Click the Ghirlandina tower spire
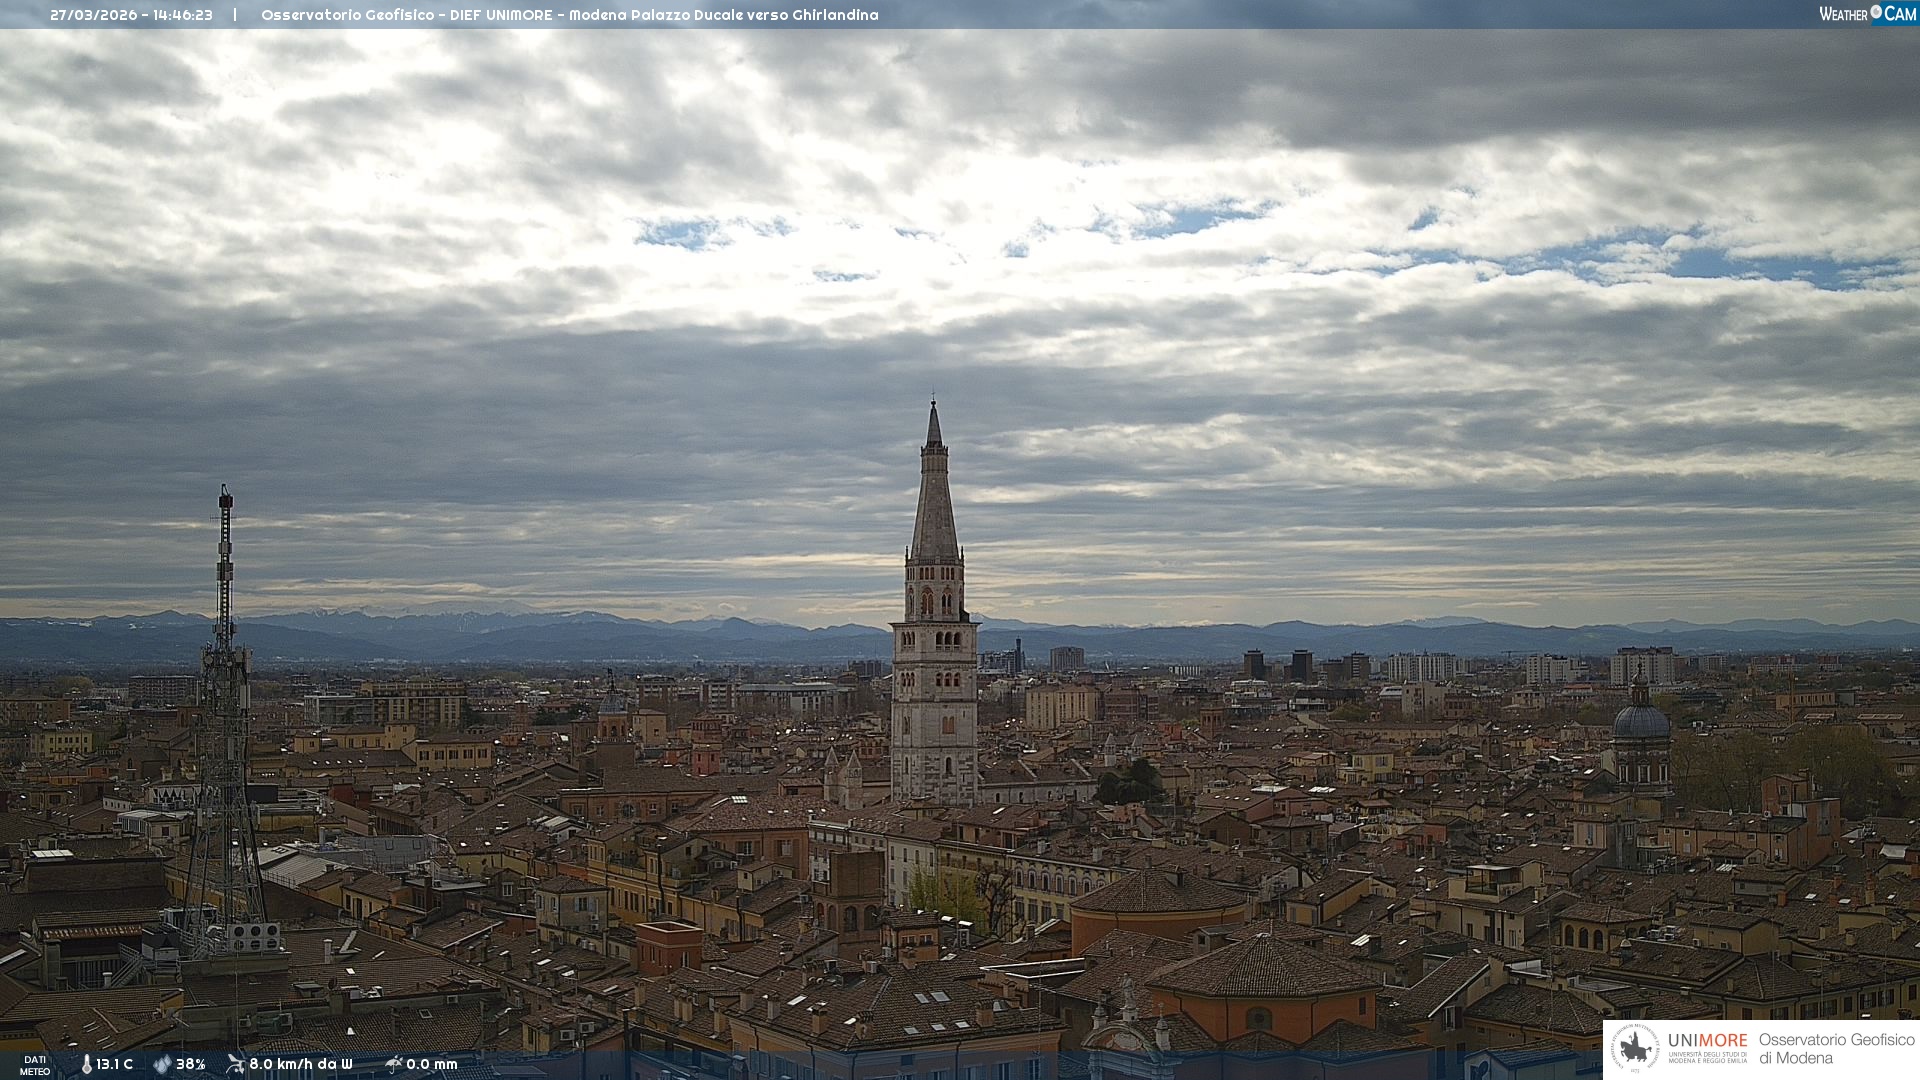Screen dimensions: 1920x1080 (x=934, y=490)
